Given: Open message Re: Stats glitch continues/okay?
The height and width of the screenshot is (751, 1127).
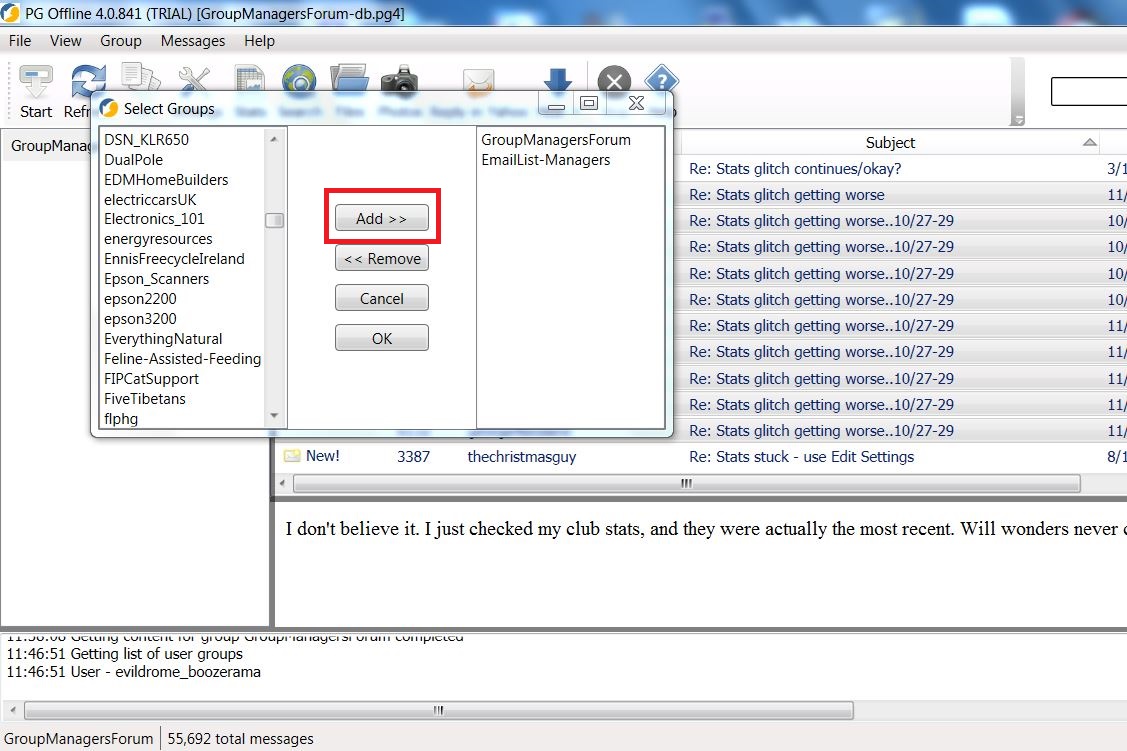Looking at the screenshot, I should point(795,169).
